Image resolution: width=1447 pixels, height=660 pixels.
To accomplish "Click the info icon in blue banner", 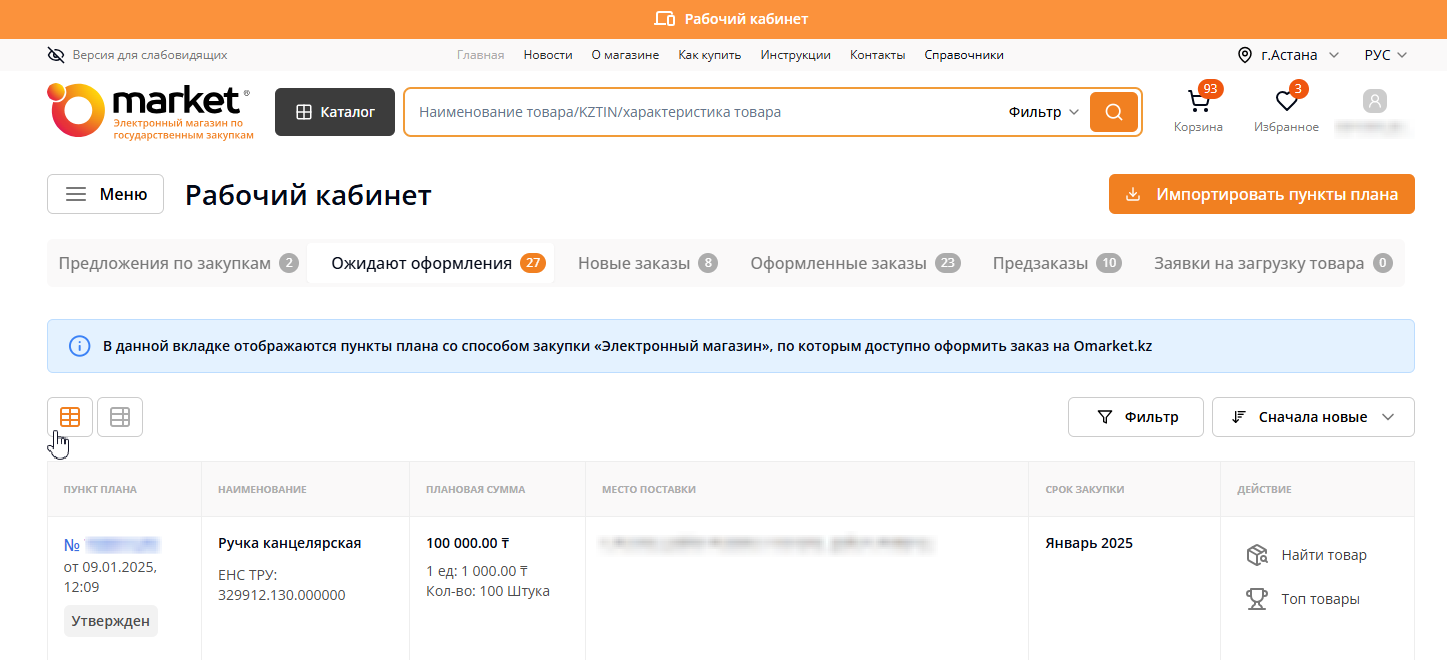I will pos(79,346).
